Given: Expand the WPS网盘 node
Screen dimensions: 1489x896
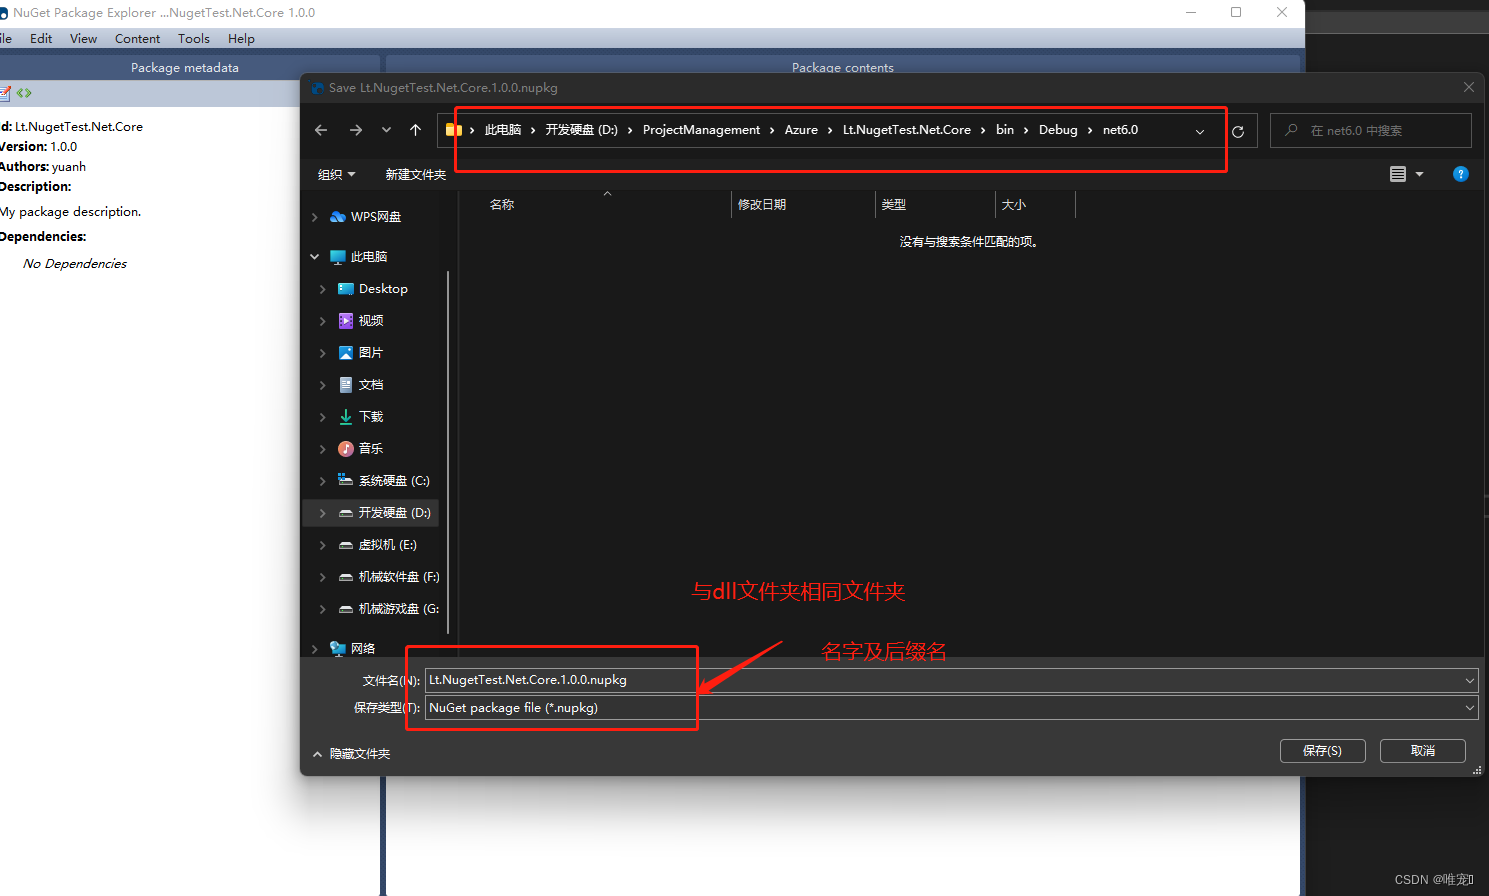Looking at the screenshot, I should [315, 217].
